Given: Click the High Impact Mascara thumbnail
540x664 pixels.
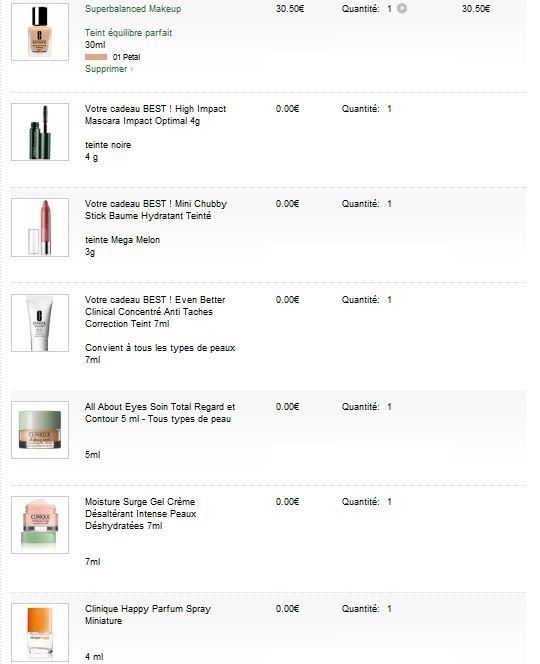Looking at the screenshot, I should click(x=40, y=132).
